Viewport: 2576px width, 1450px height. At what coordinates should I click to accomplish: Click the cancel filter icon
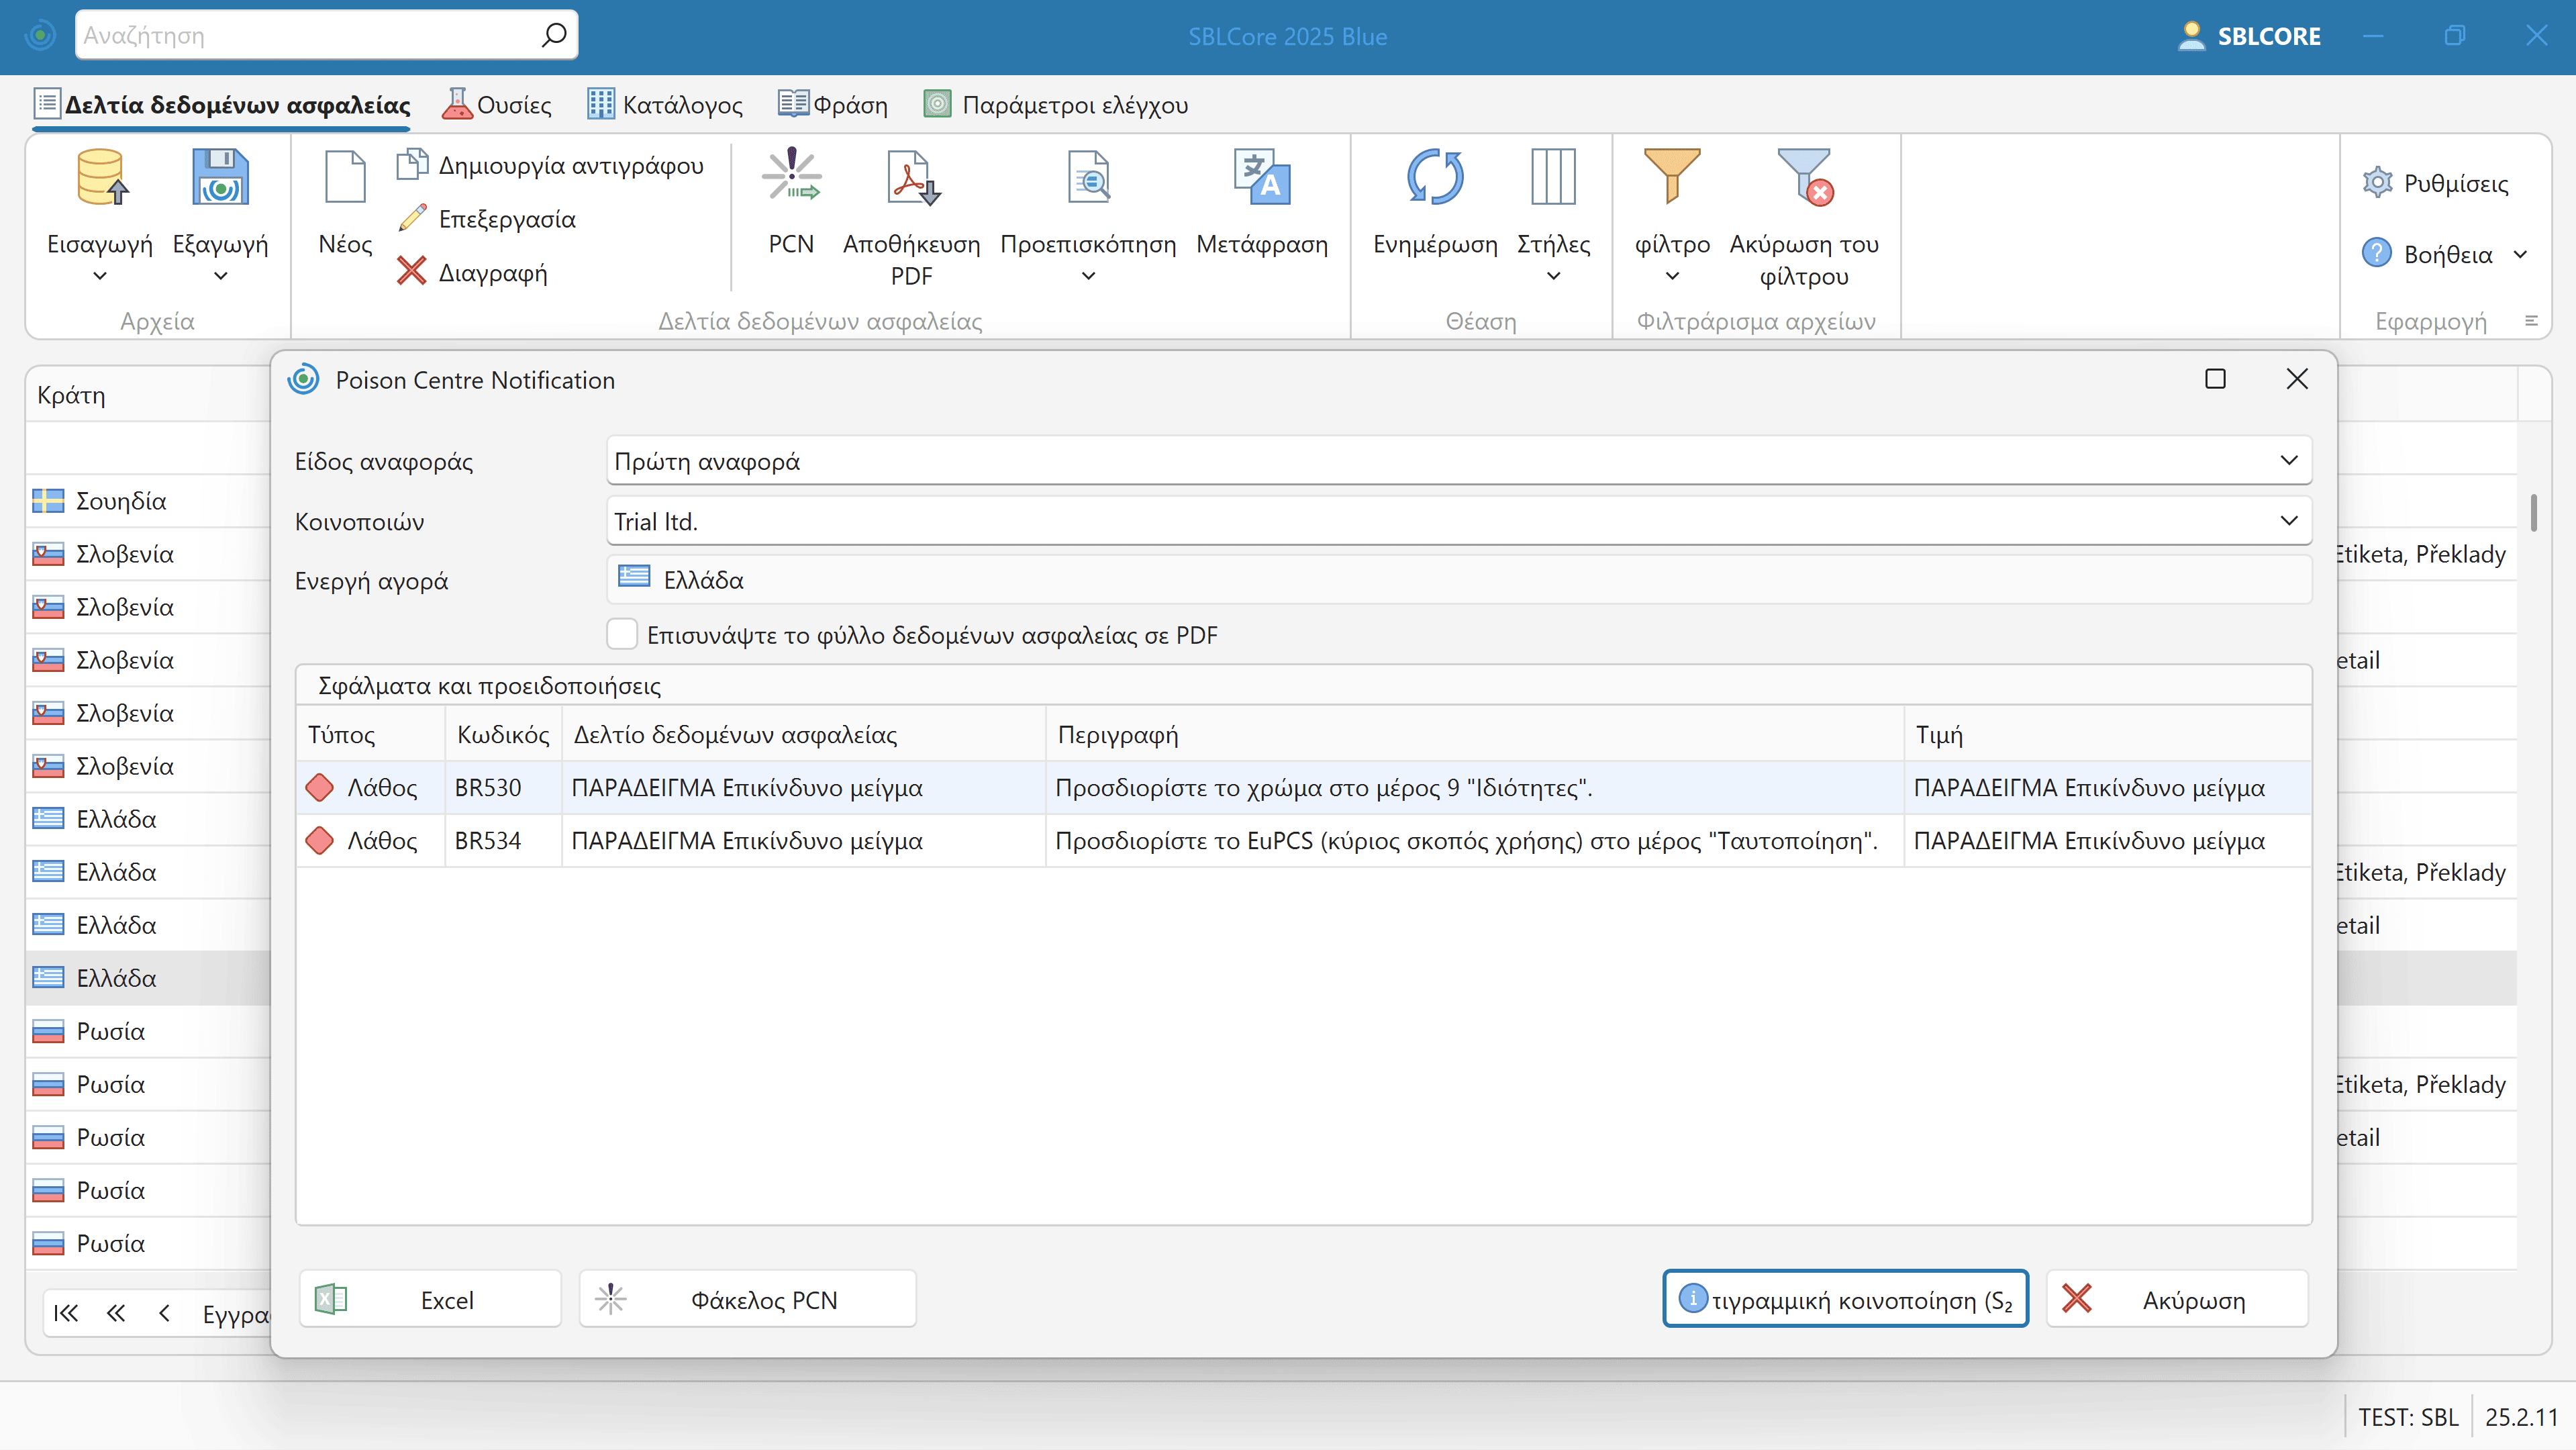point(1804,177)
